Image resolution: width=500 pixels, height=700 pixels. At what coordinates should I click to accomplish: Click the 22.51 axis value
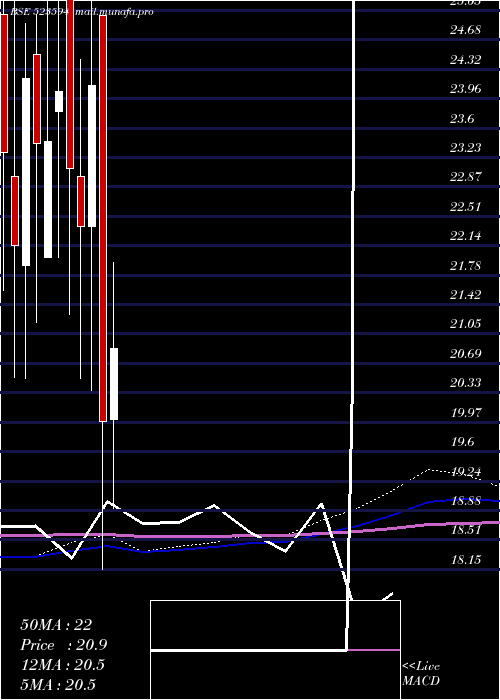465,207
